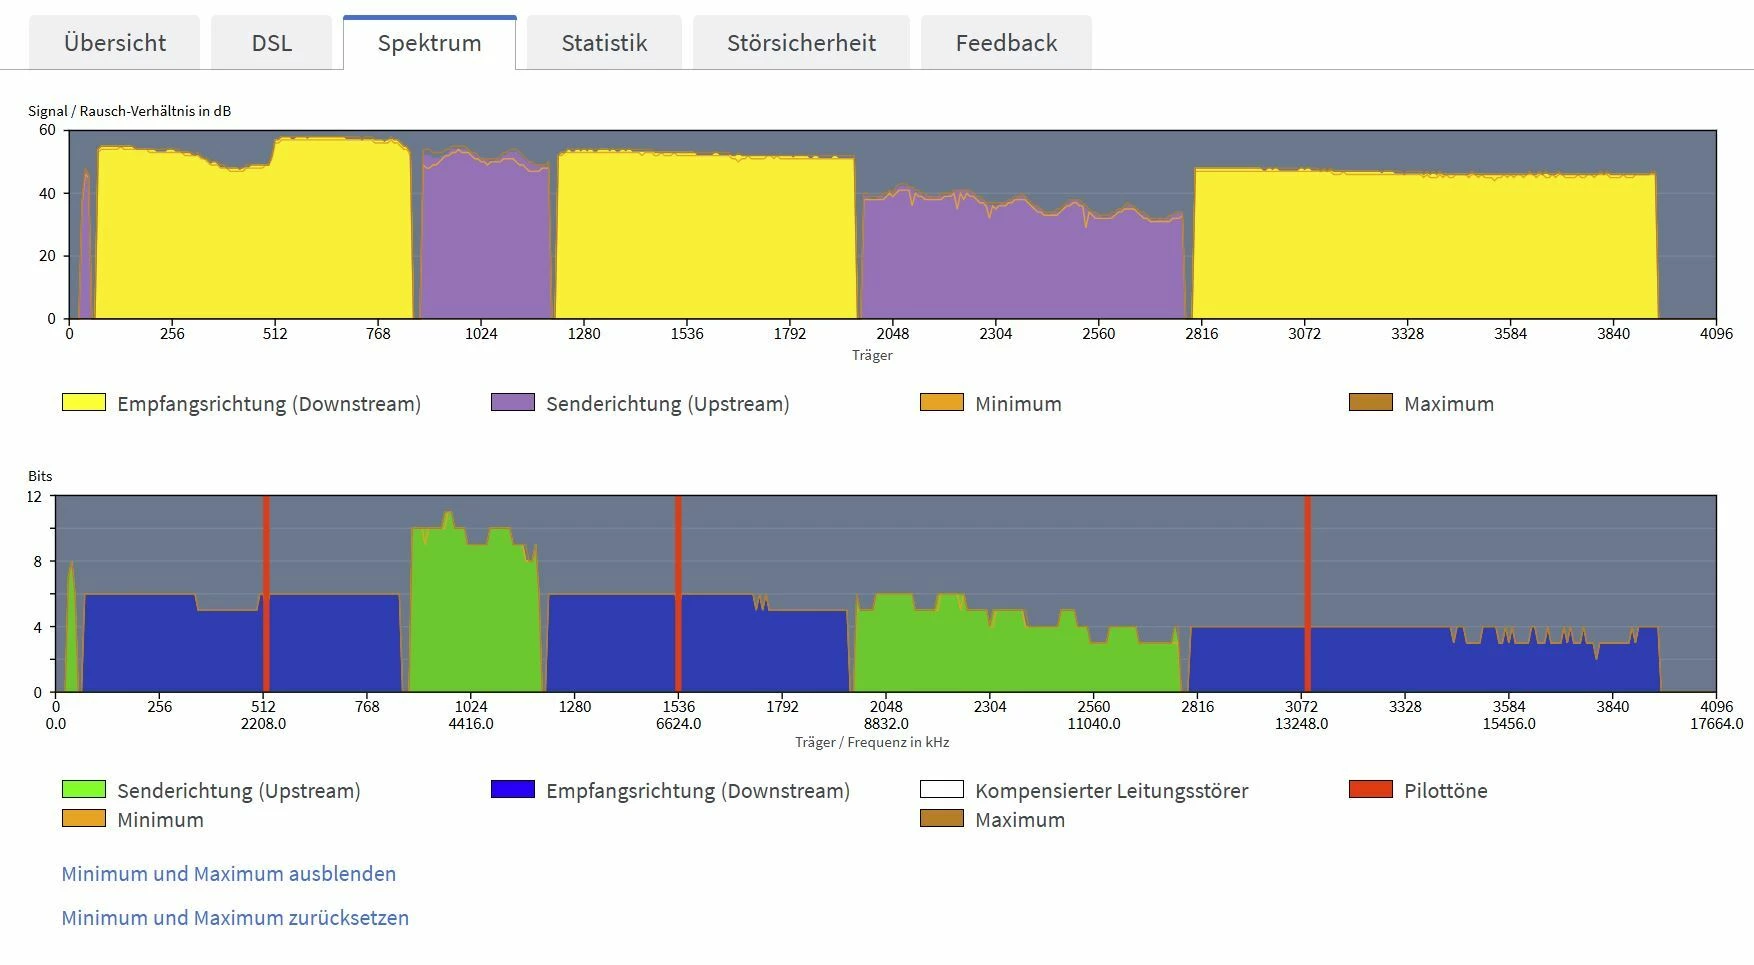This screenshot has height=965, width=1754.
Task: Click the orange Minimum swatch in Bits legend
Action: (x=84, y=818)
